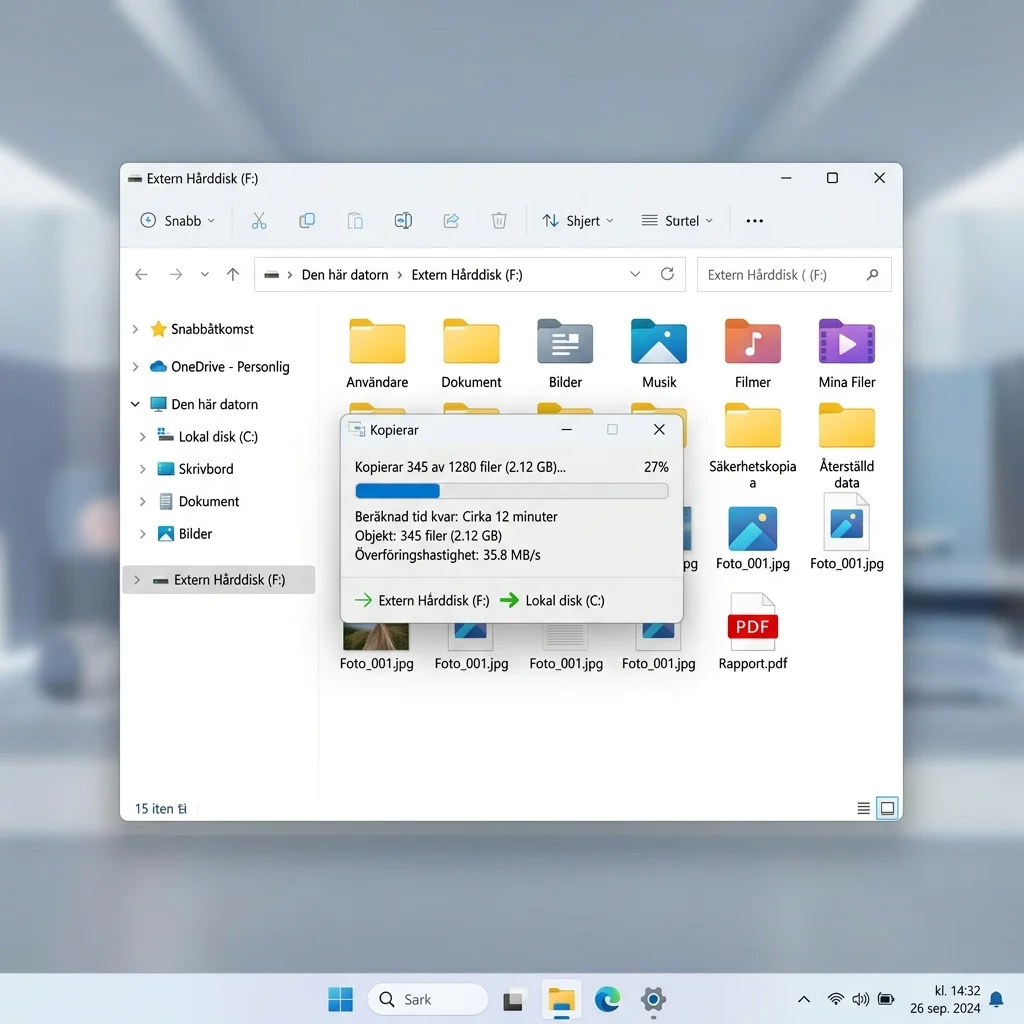1024x1024 pixels.
Task: Open the Shjert sort dropdown
Action: [x=578, y=221]
